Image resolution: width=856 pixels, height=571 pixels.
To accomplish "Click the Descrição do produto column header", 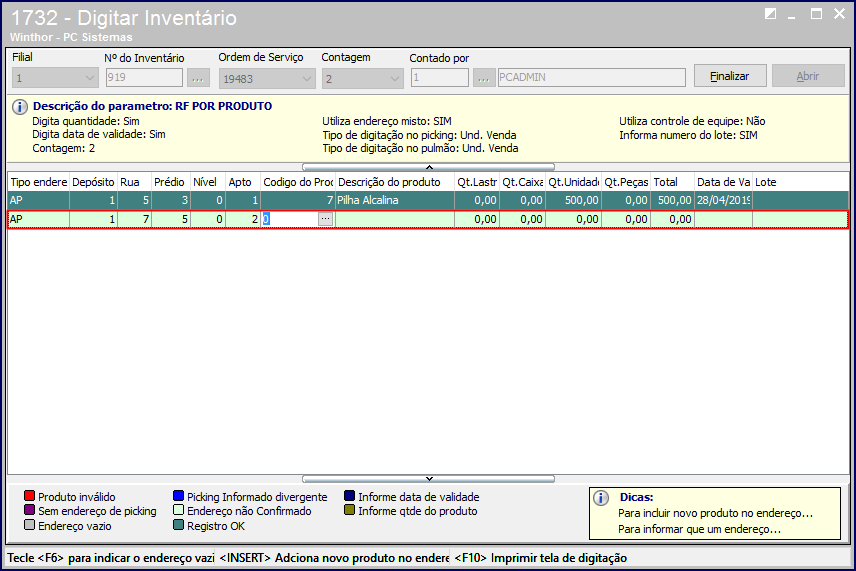I will coord(395,182).
